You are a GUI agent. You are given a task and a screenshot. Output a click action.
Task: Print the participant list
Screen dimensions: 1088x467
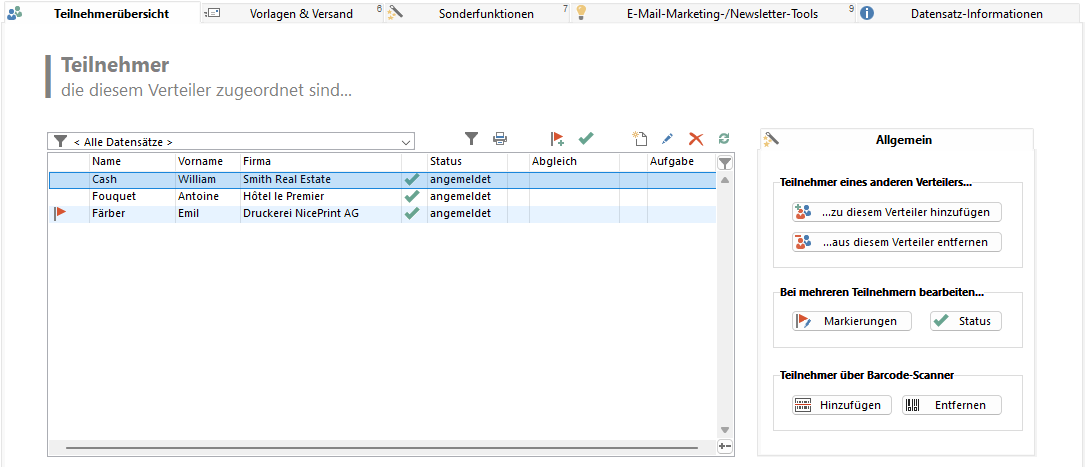point(500,140)
